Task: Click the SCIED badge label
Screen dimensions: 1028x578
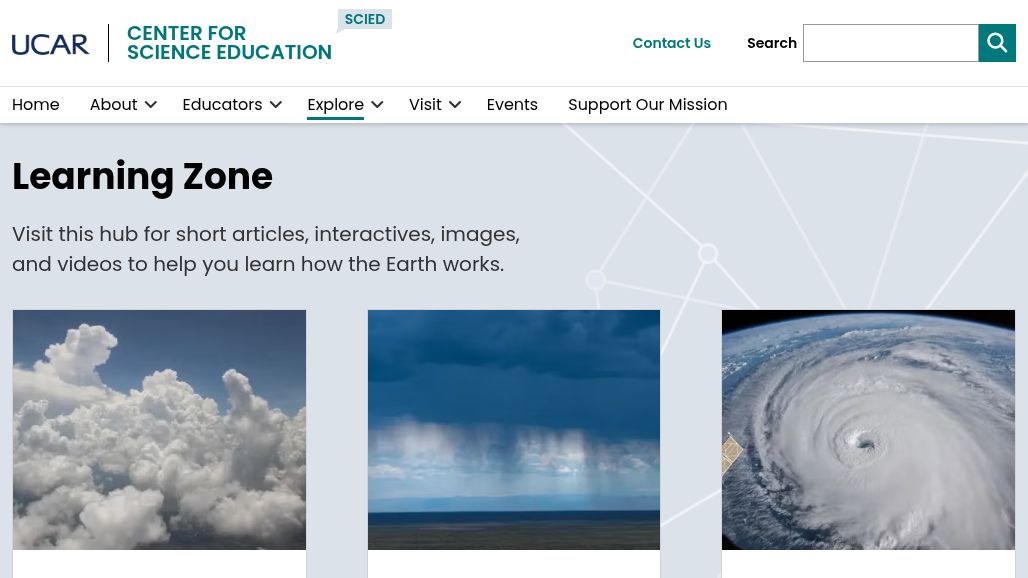Action: [364, 19]
